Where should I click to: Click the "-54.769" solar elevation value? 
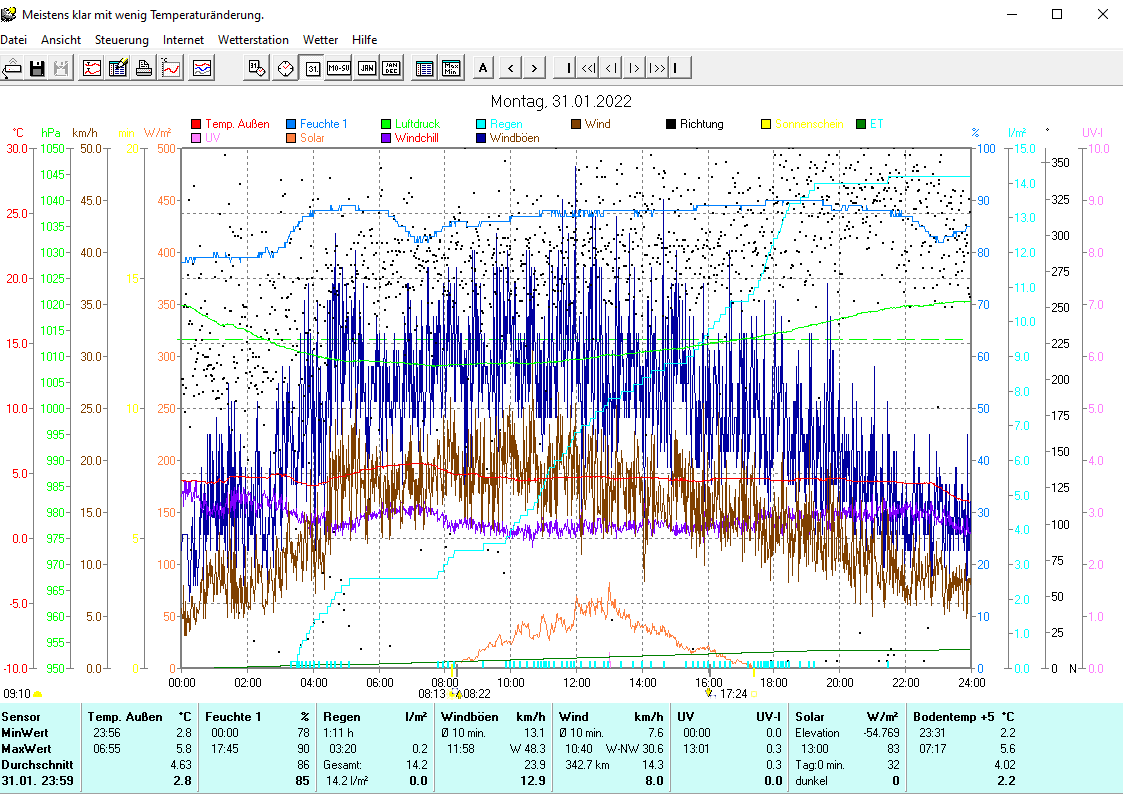[x=881, y=733]
